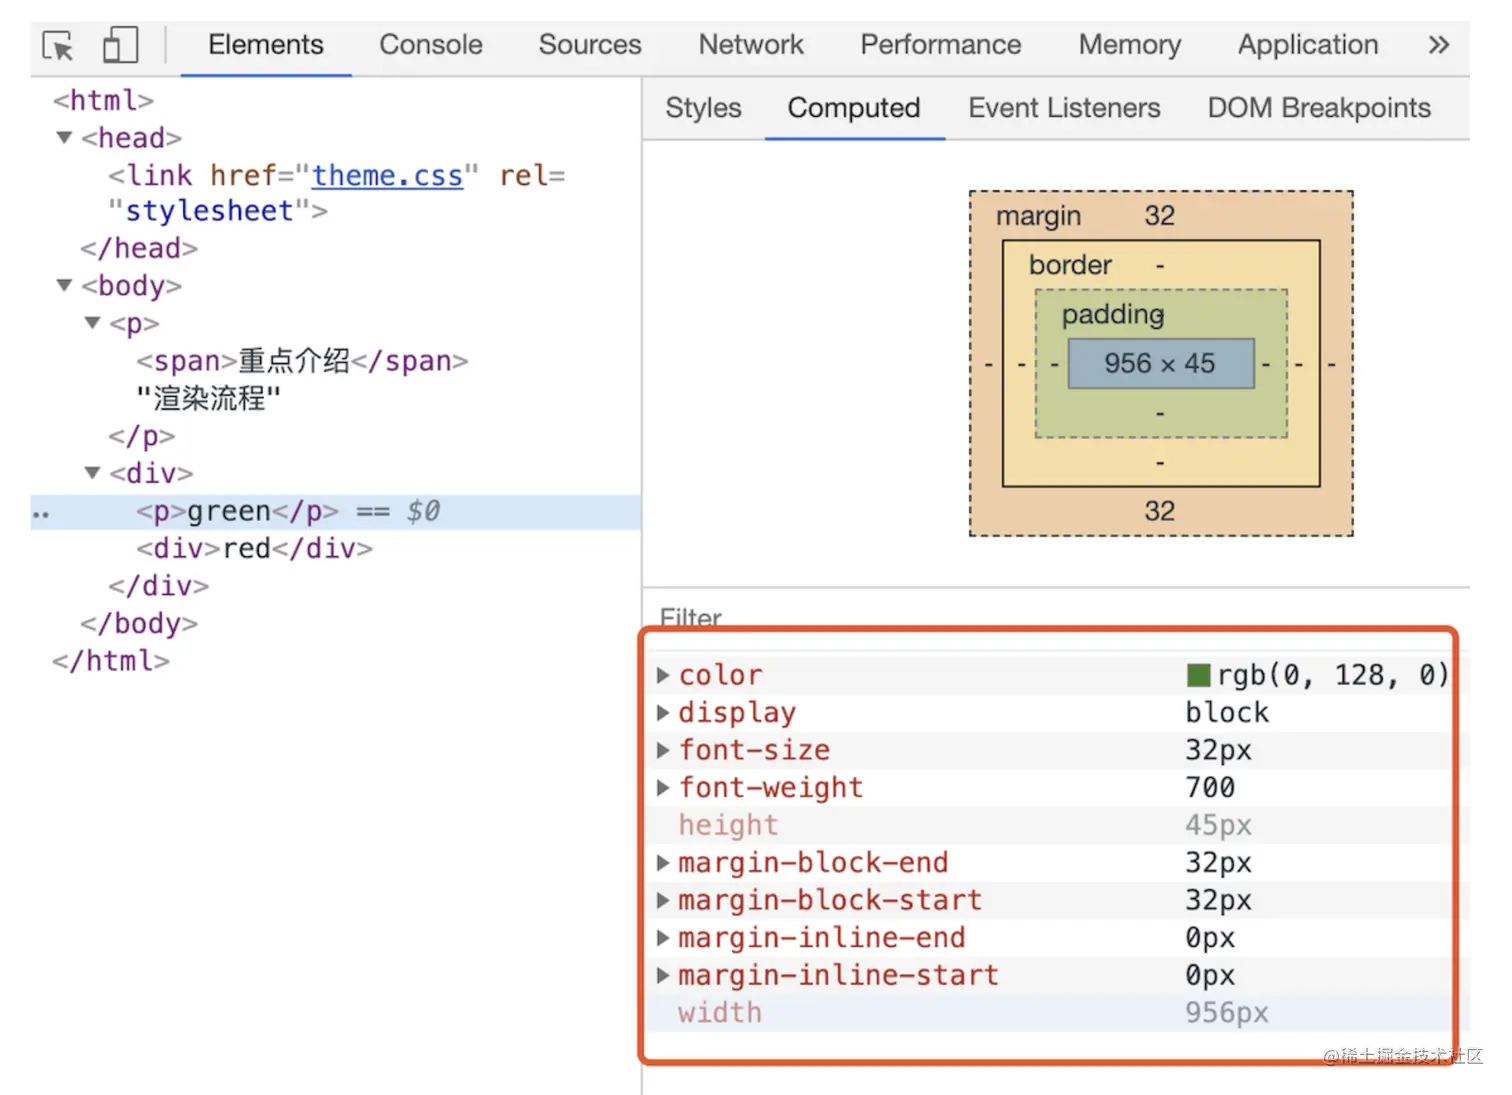This screenshot has height=1095, width=1512.
Task: Expand the color computed property
Action: pyautogui.click(x=663, y=674)
